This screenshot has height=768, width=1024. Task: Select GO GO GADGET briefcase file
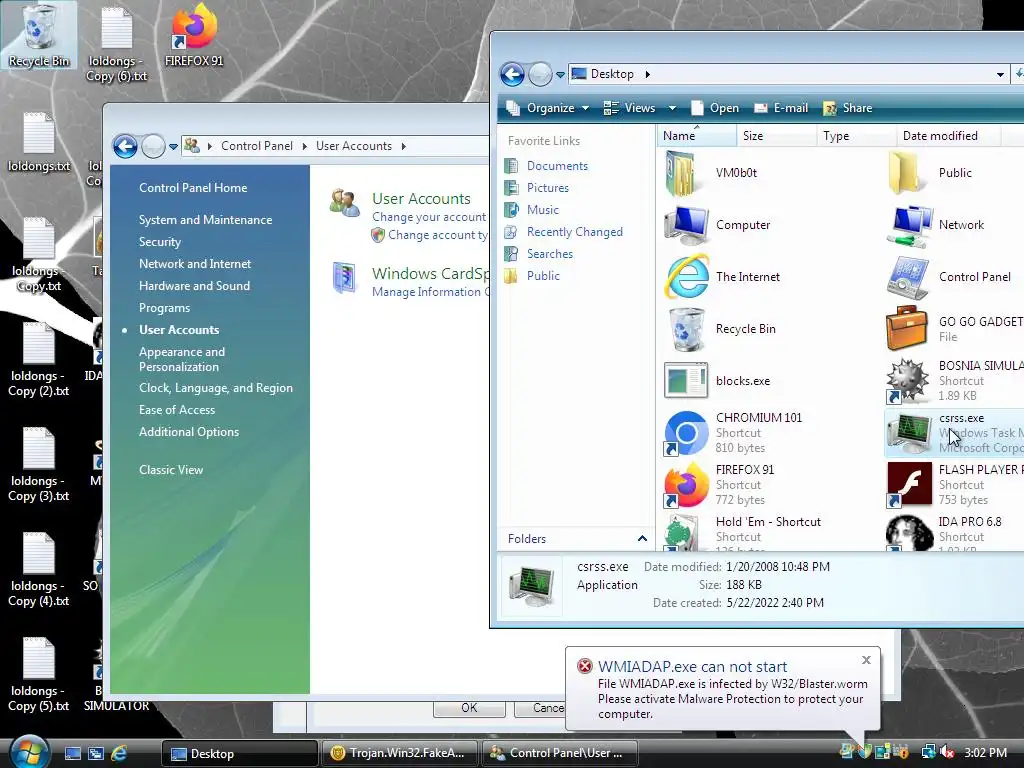pyautogui.click(x=954, y=329)
